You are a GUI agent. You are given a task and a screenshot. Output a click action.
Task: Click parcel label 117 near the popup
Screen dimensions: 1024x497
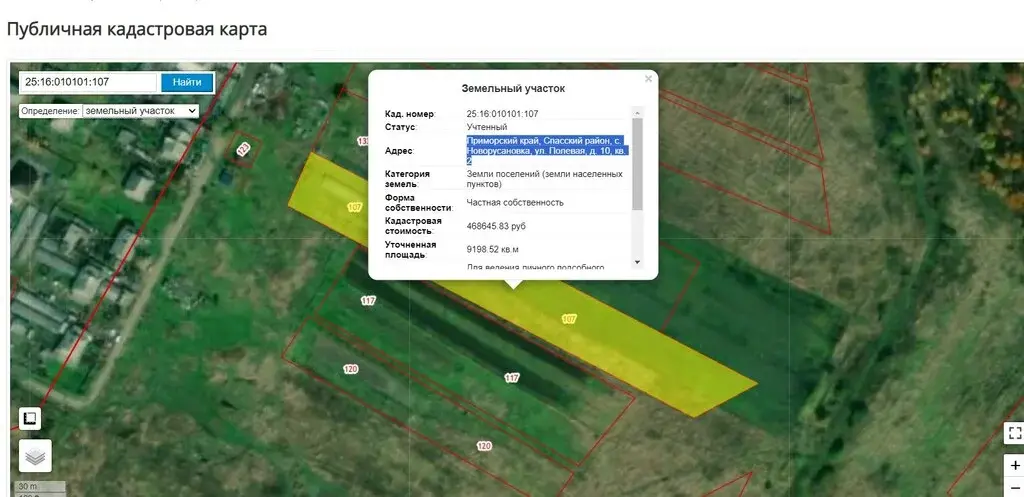point(368,300)
